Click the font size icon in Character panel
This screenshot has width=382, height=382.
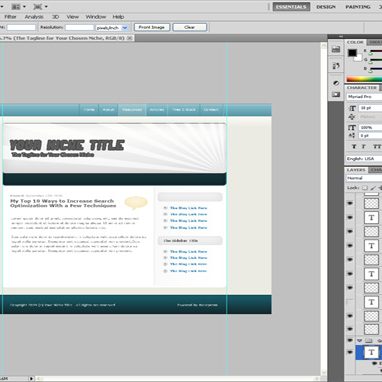(x=352, y=108)
